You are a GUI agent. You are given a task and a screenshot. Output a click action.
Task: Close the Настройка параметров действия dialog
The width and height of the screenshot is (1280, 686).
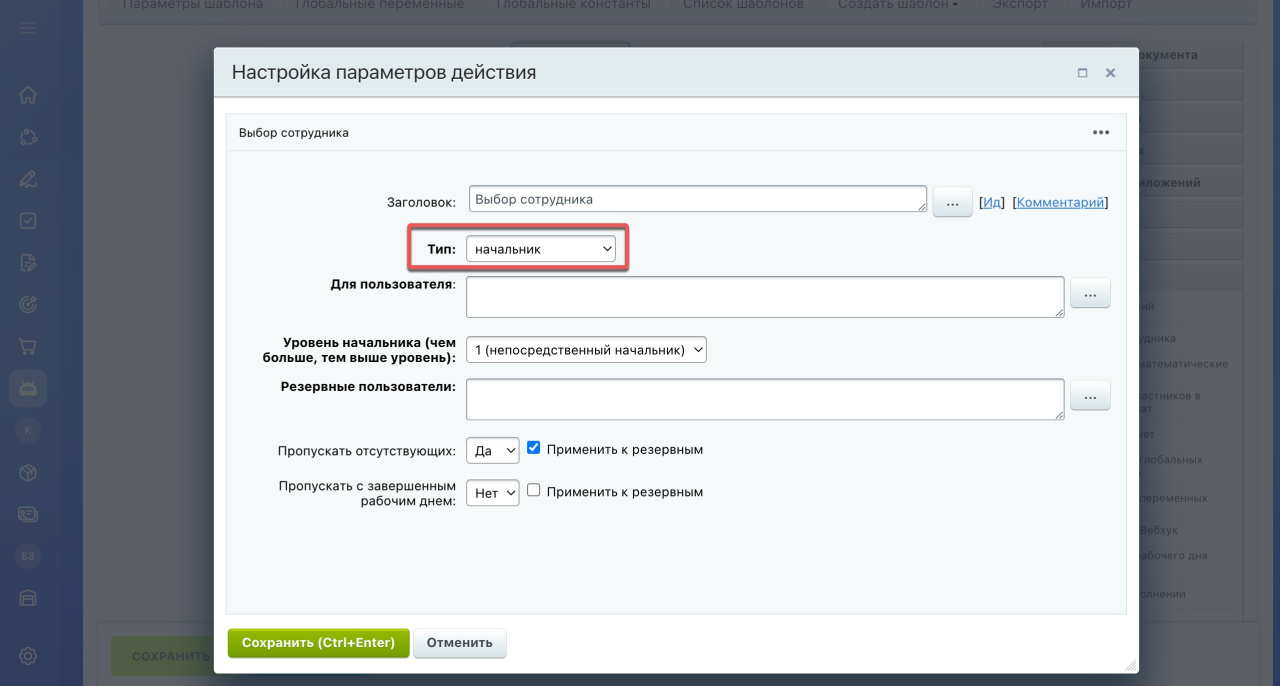[1110, 73]
